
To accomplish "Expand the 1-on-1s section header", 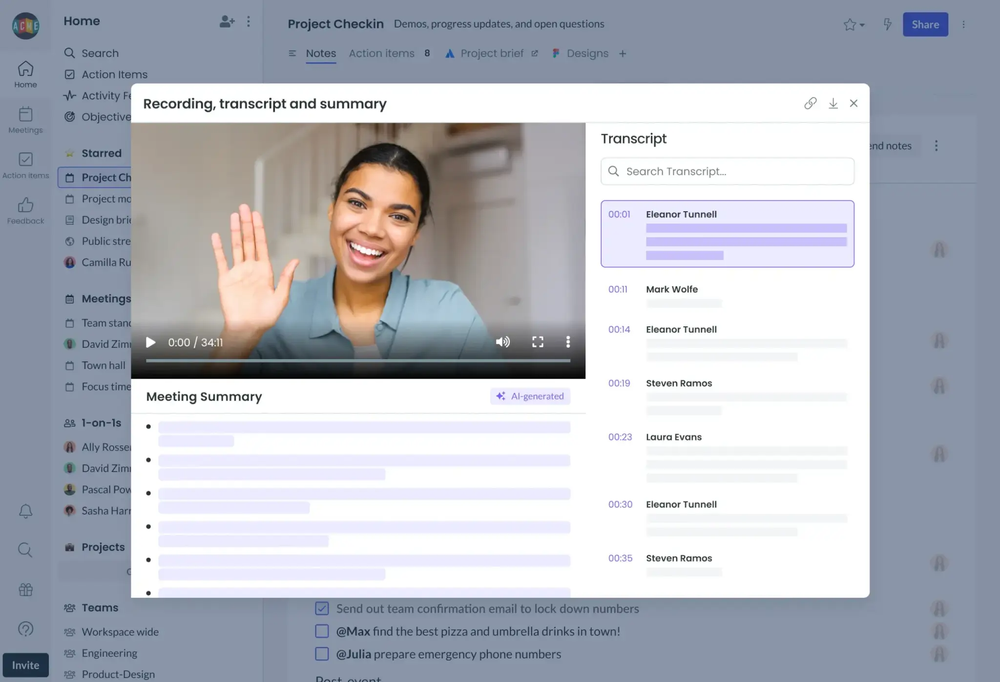I will [93, 423].
